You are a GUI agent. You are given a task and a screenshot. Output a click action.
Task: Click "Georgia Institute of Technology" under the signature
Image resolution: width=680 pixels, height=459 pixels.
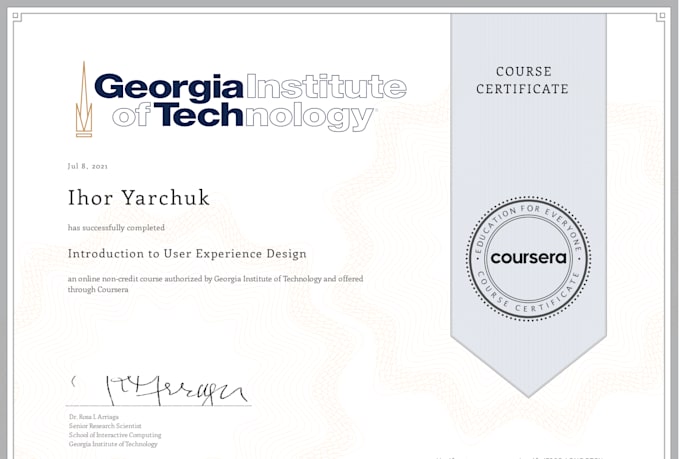113,444
